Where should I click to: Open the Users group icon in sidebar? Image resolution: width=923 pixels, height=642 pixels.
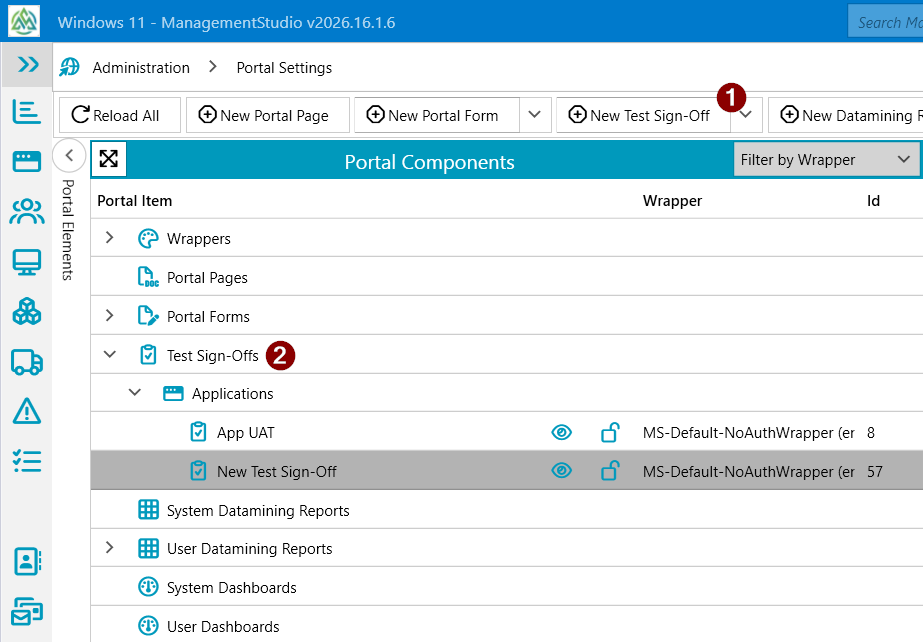click(26, 212)
